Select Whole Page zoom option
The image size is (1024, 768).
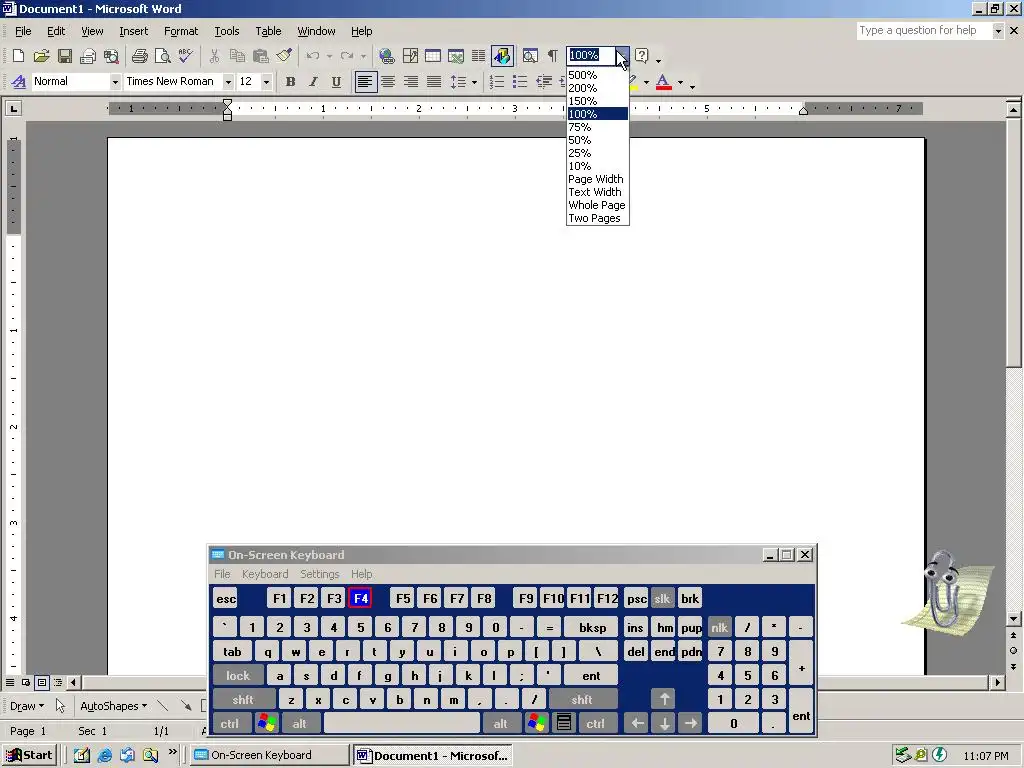coord(598,205)
